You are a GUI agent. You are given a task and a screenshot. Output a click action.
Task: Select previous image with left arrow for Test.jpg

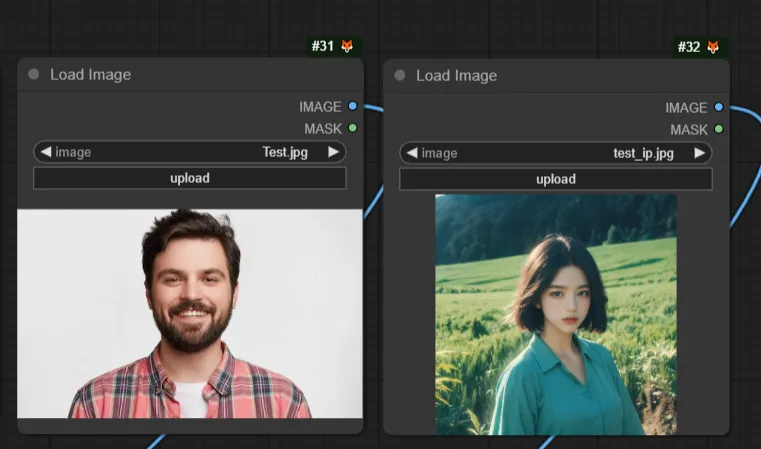pyautogui.click(x=45, y=152)
